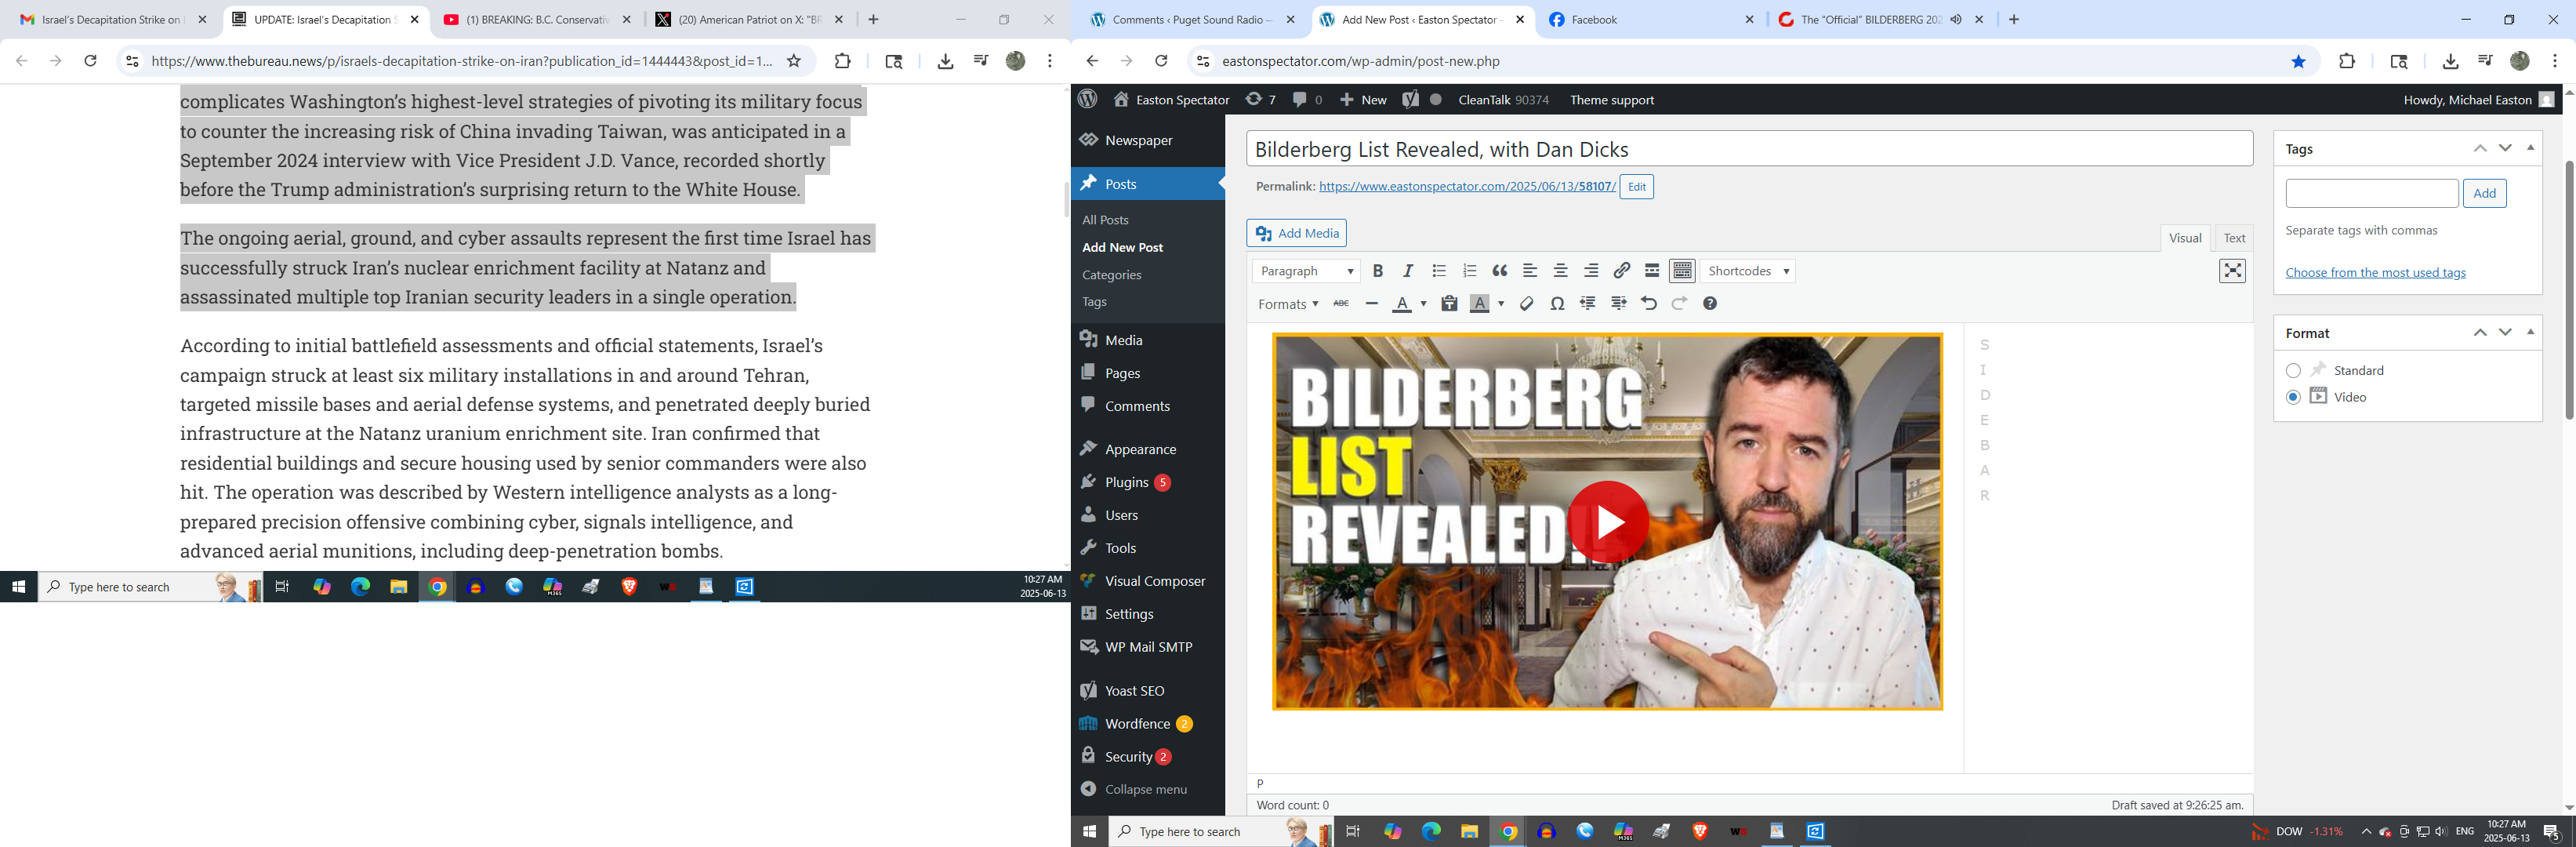This screenshot has width=2576, height=847.
Task: Undo last edit in the editor
Action: 1649,304
